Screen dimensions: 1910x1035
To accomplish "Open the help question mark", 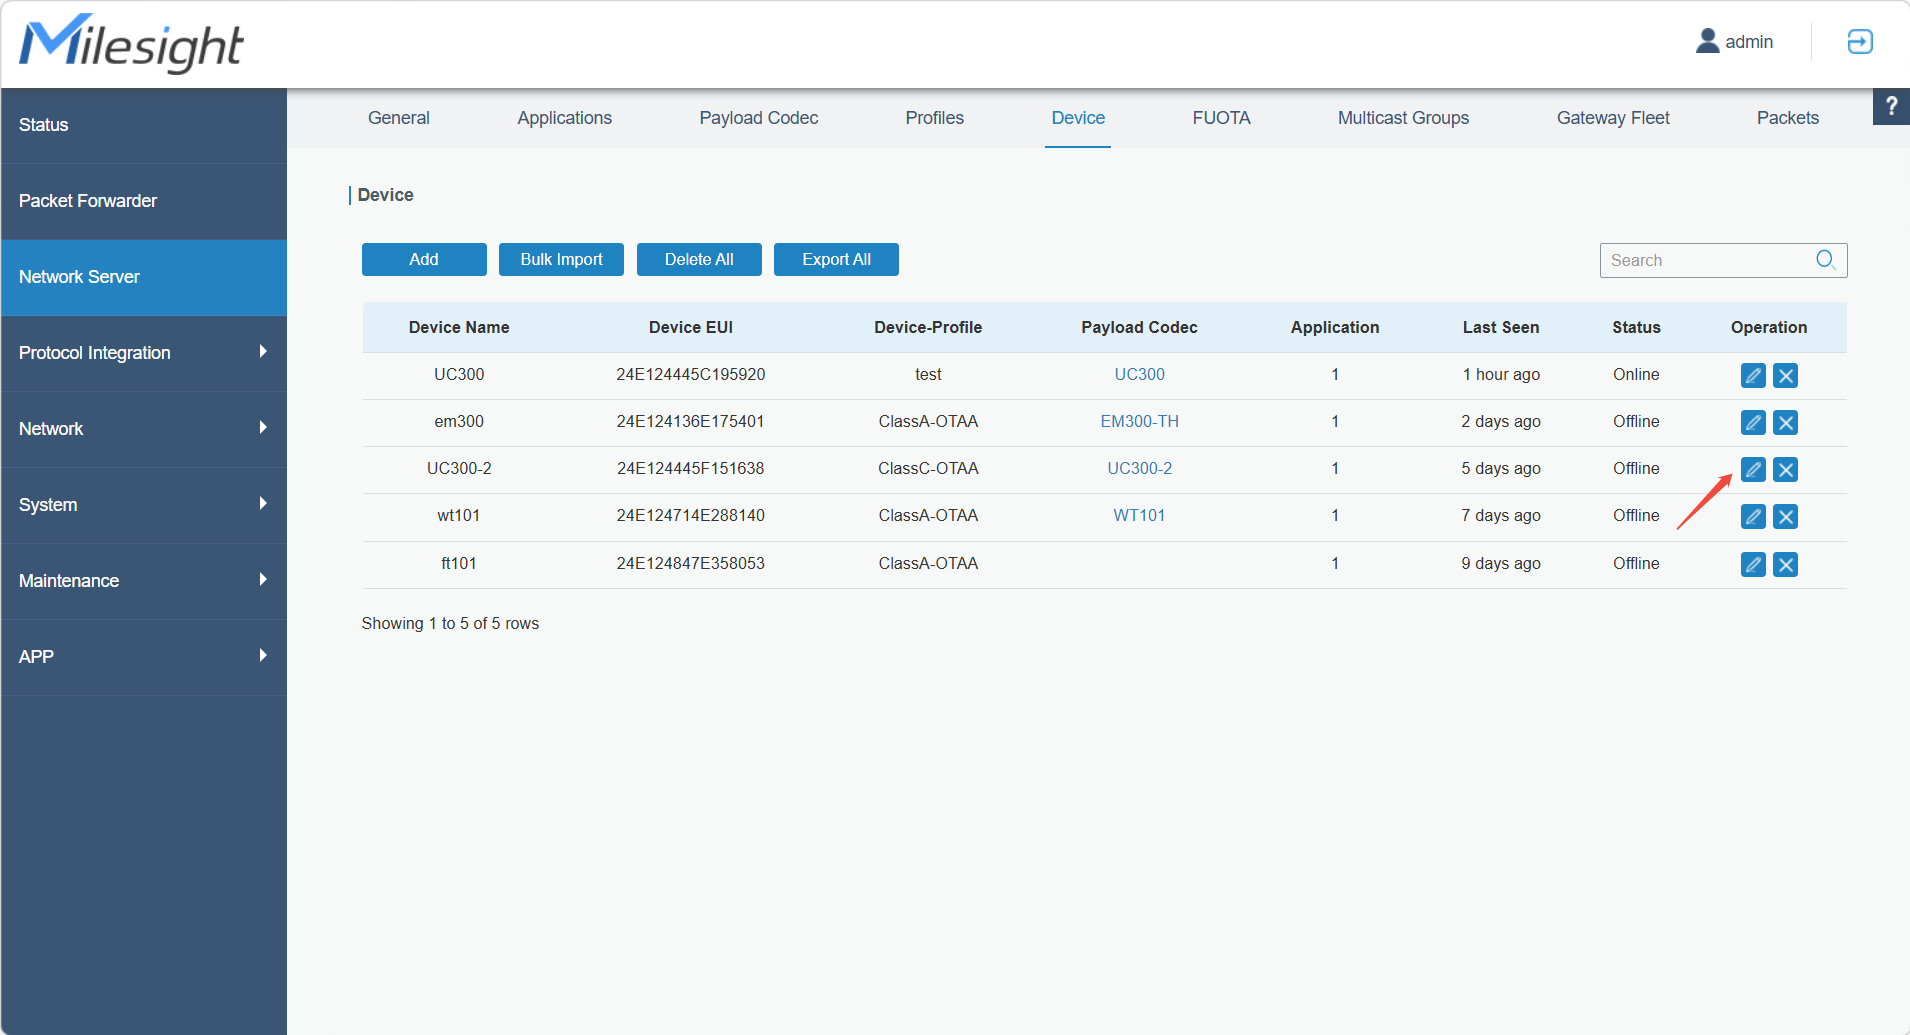I will tap(1891, 106).
